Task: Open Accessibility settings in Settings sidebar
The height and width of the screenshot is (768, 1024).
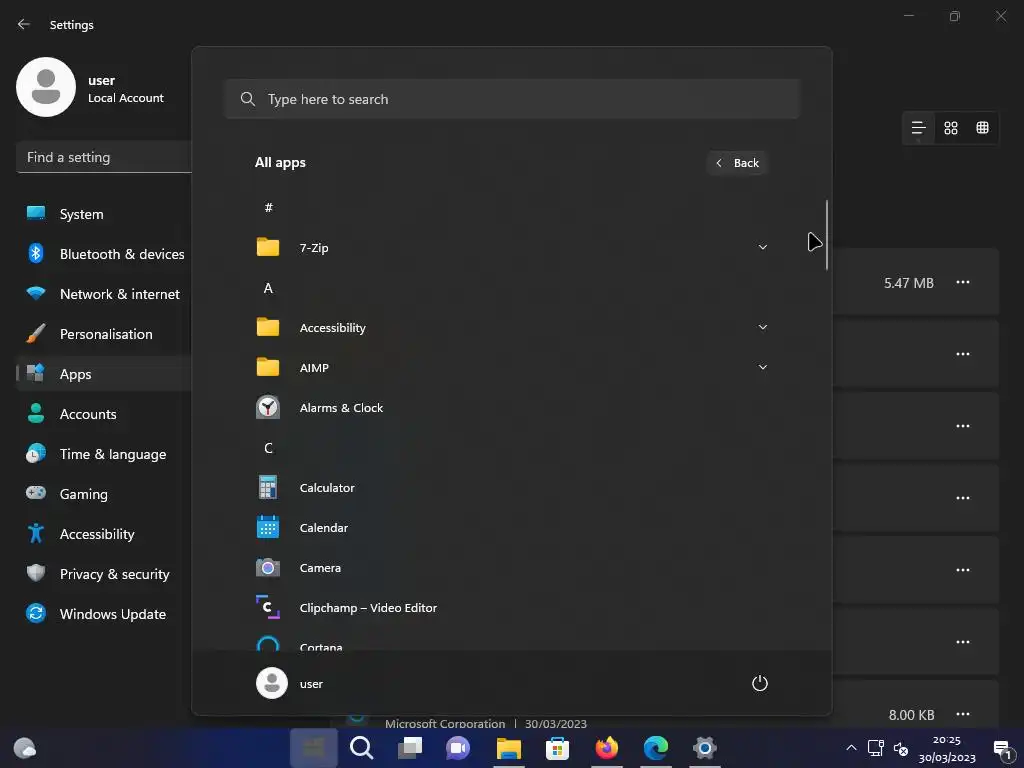Action: pyautogui.click(x=104, y=534)
